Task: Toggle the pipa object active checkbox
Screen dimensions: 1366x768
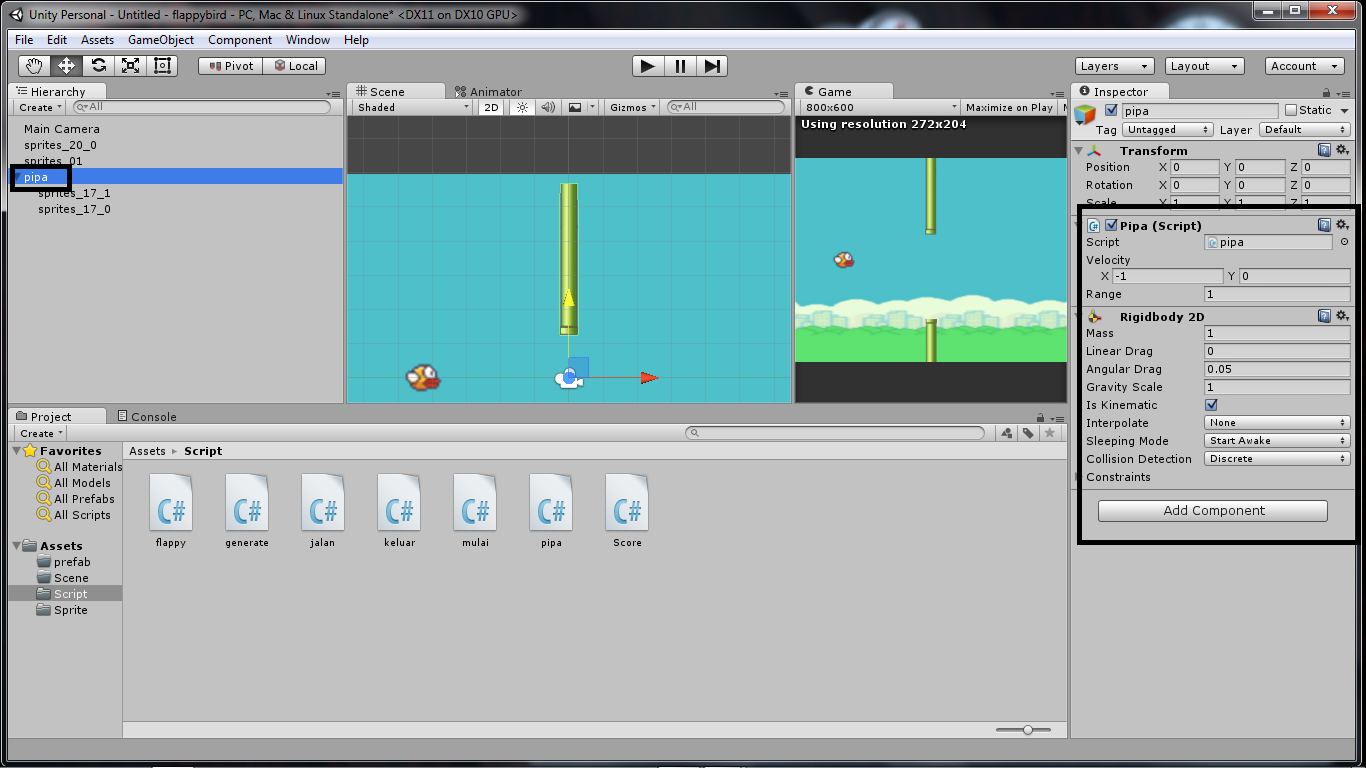Action: tap(1111, 111)
